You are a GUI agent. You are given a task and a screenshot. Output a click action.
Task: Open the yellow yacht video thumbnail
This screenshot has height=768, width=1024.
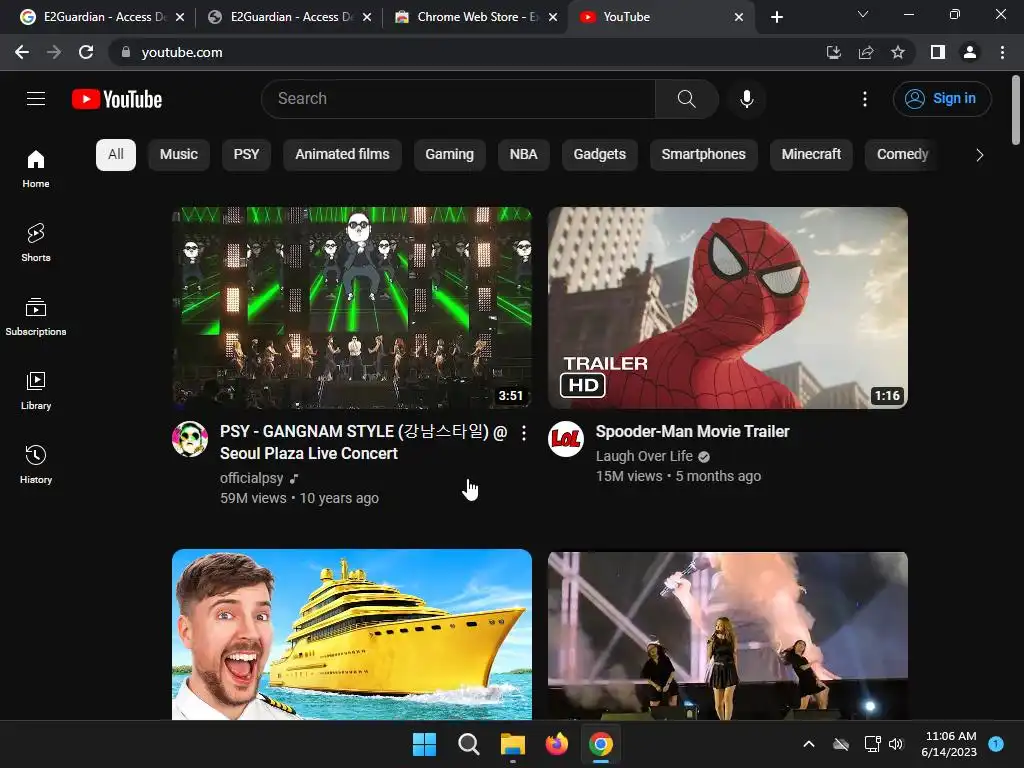(352, 634)
